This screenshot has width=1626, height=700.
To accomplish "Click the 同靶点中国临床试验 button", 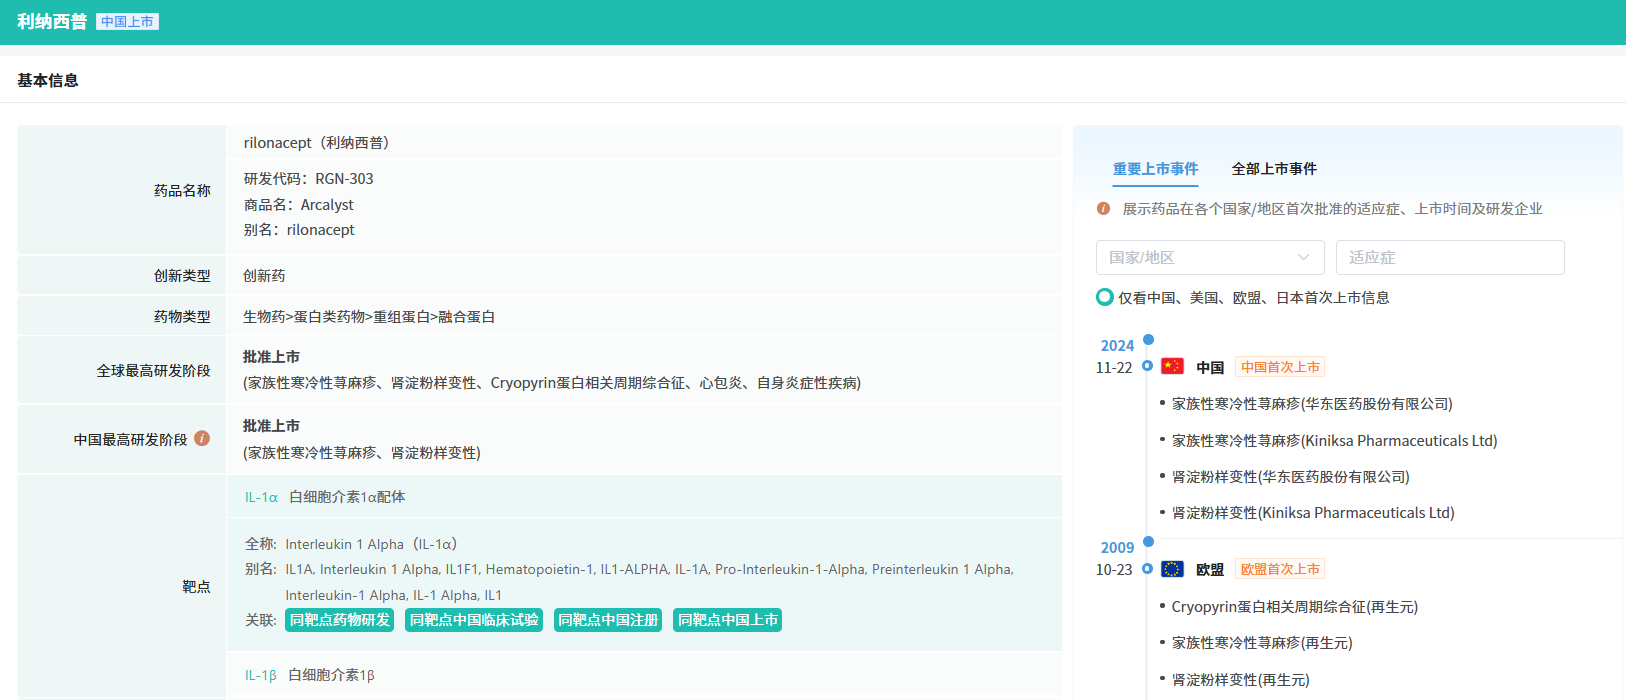I will coord(474,620).
